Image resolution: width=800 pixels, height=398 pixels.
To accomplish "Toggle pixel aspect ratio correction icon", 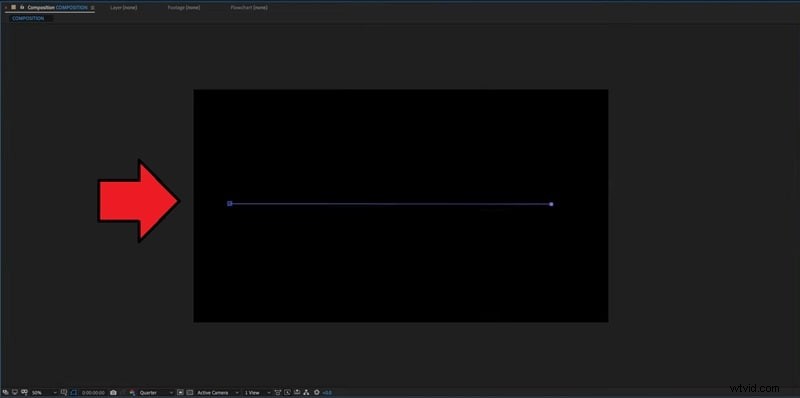I will 278,392.
